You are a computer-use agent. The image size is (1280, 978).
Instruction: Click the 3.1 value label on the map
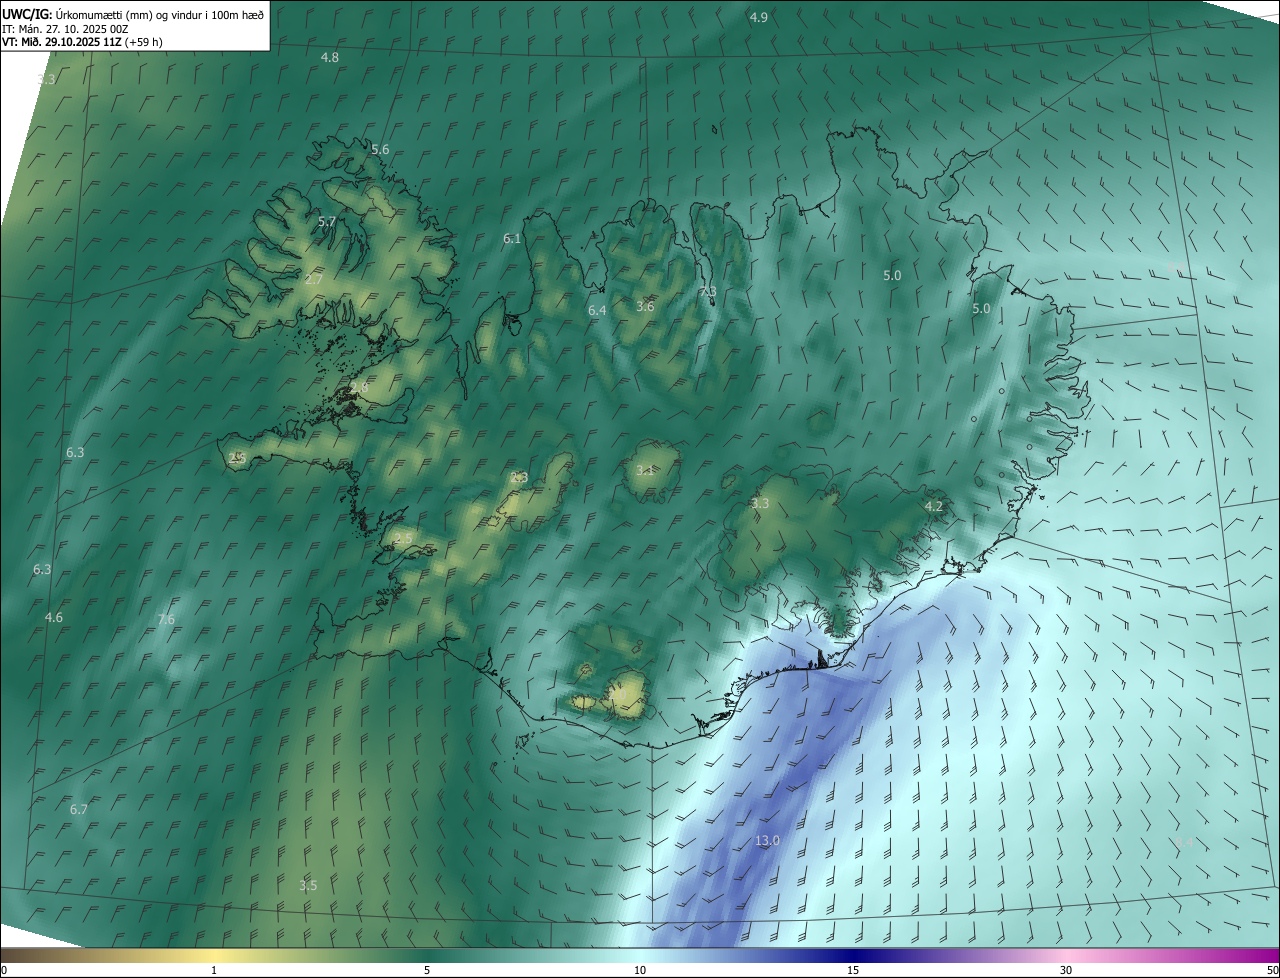645,470
